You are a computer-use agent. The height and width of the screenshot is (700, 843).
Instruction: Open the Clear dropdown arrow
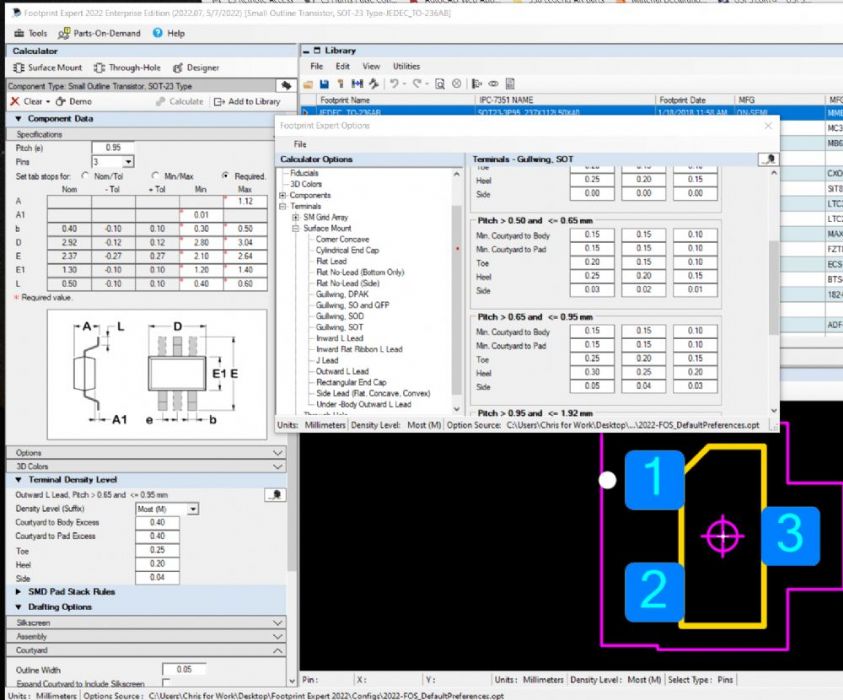coord(48,102)
